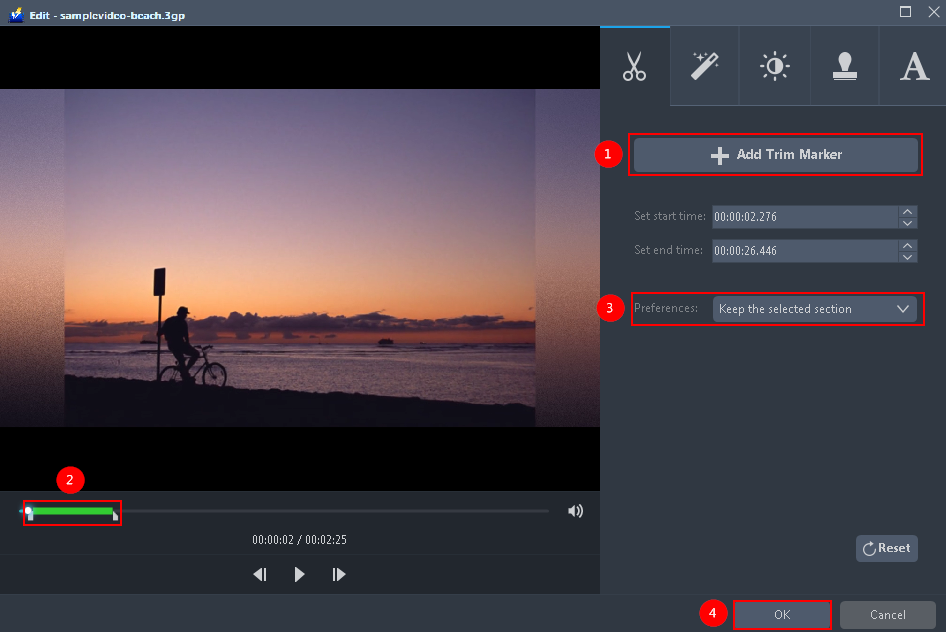Switch to the Trim scissors tab
946x632 pixels.
point(635,66)
